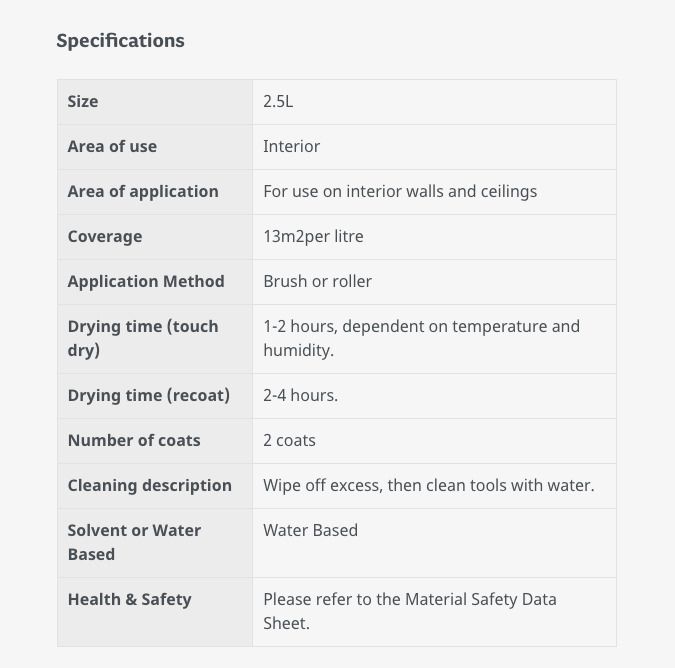Click the Brush or roller value
The image size is (675, 668).
[317, 281]
